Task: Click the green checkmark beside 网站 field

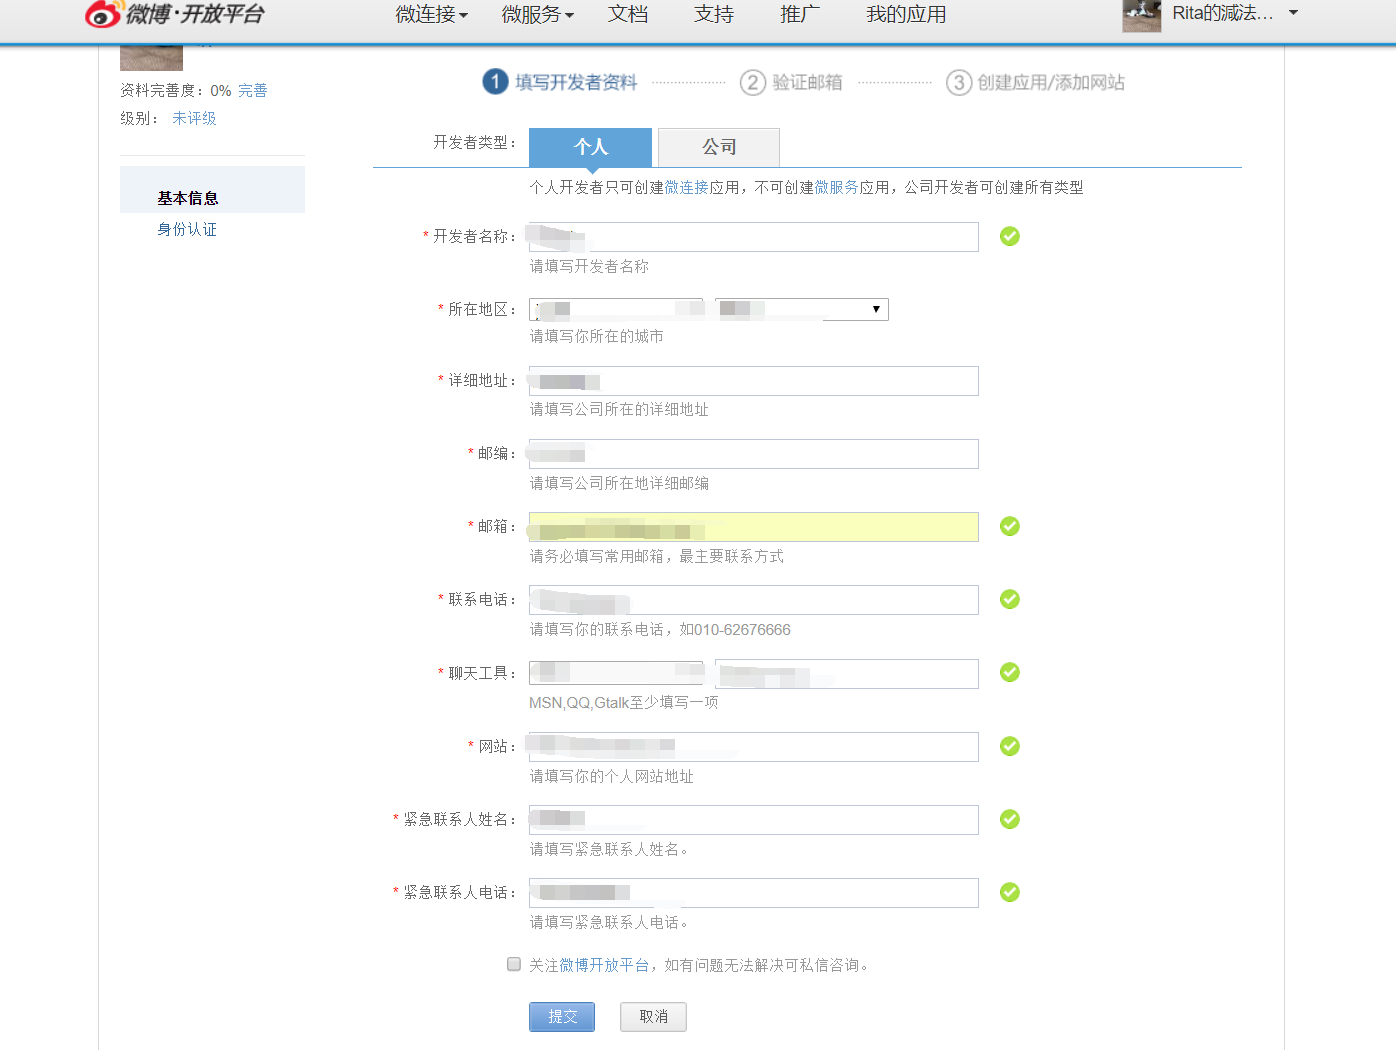Action: click(1010, 746)
